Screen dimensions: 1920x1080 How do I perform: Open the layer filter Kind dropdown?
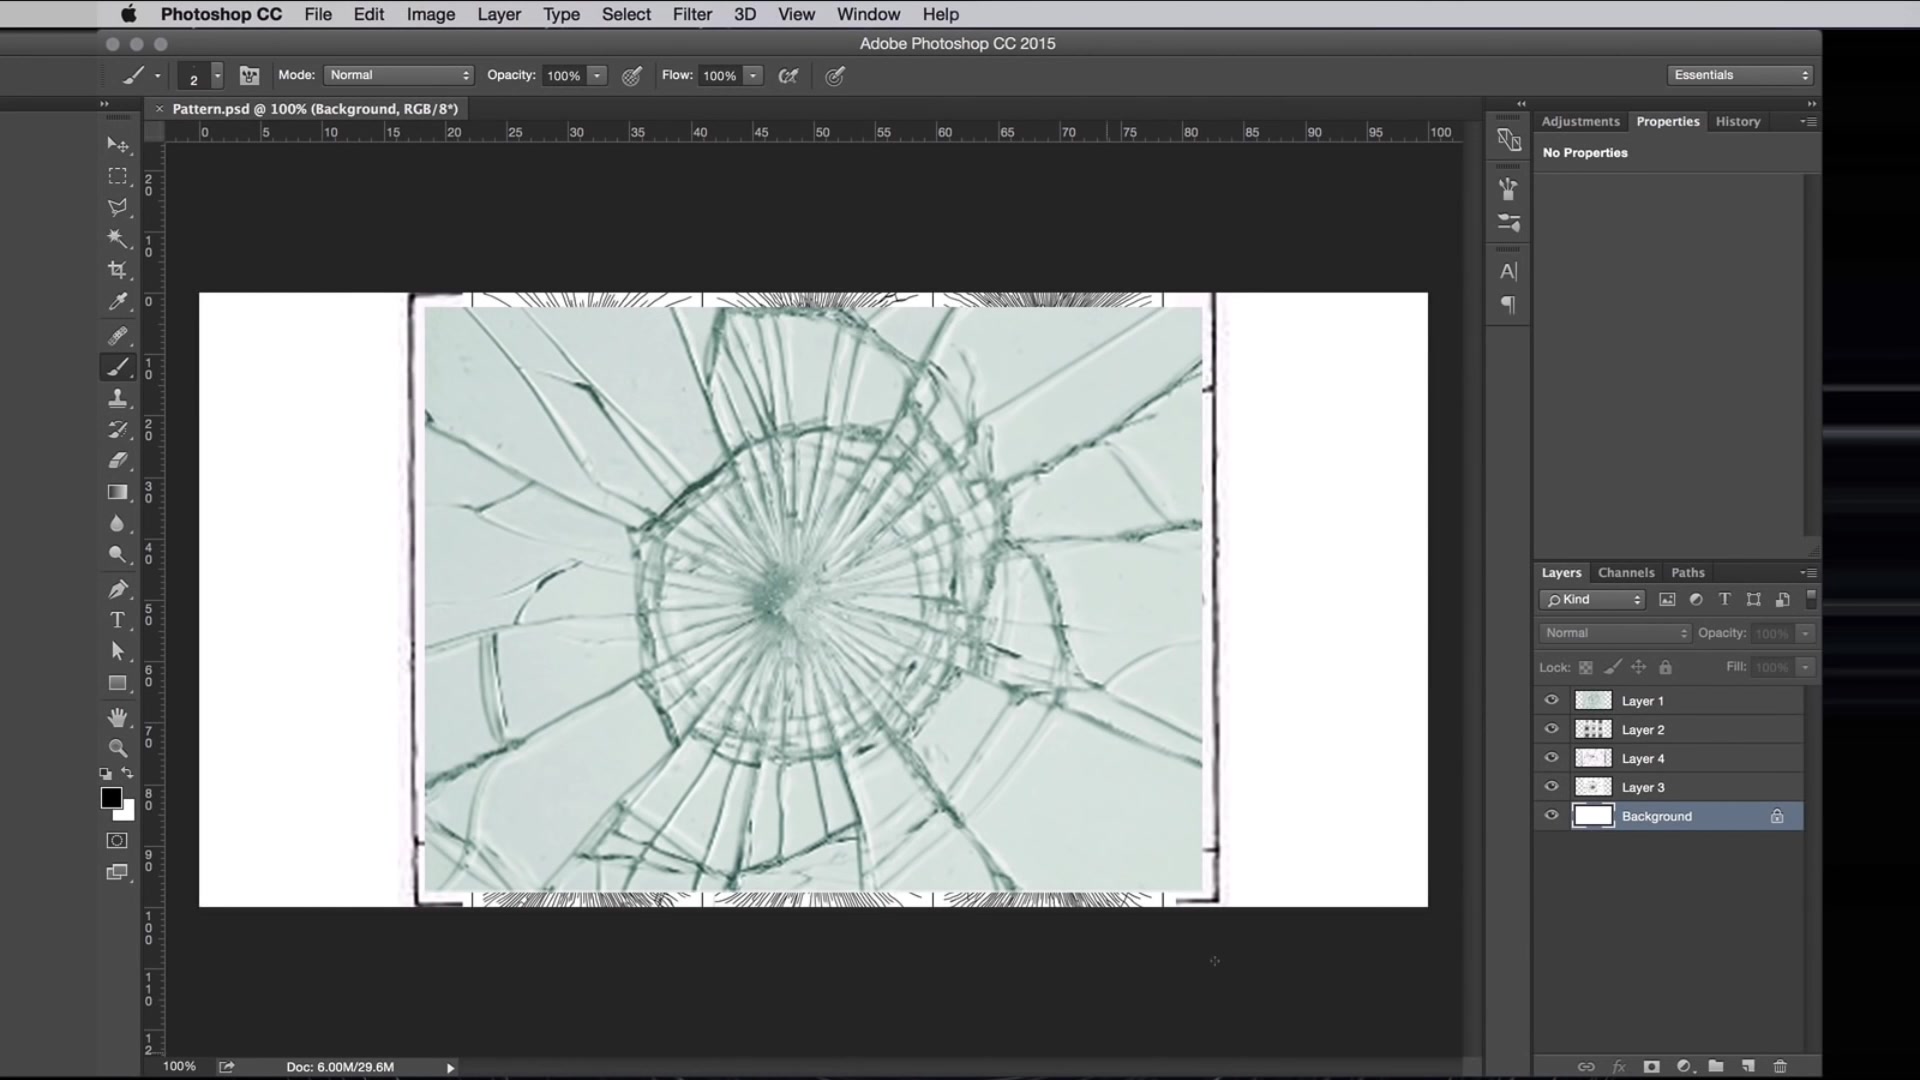(1591, 599)
